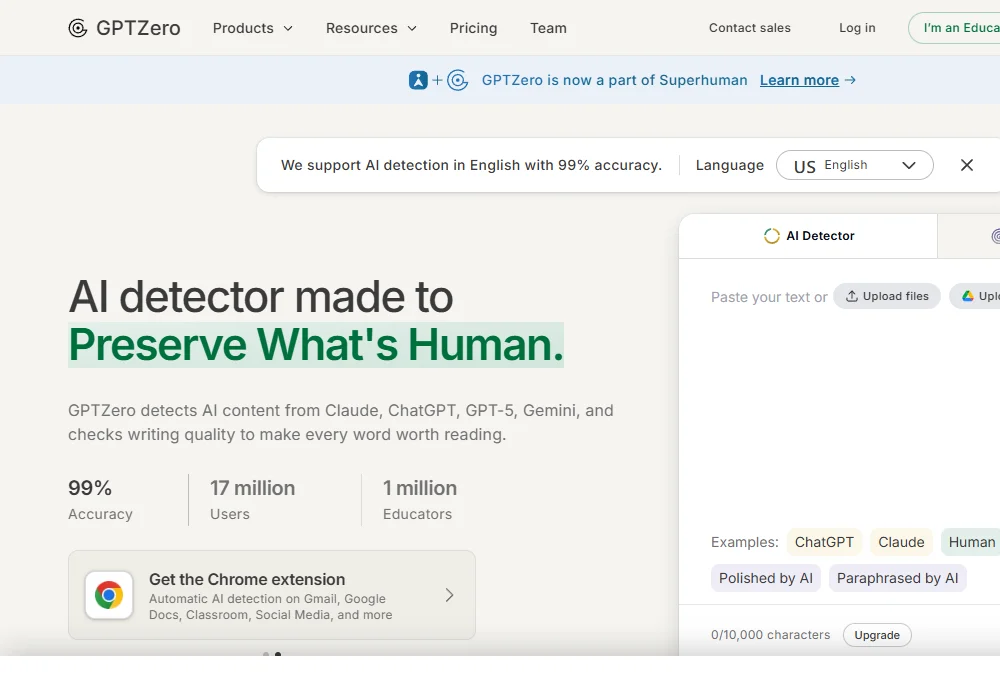This screenshot has width=1000, height=680.
Task: Click the 17 million Users statistic
Action: pos(253,500)
